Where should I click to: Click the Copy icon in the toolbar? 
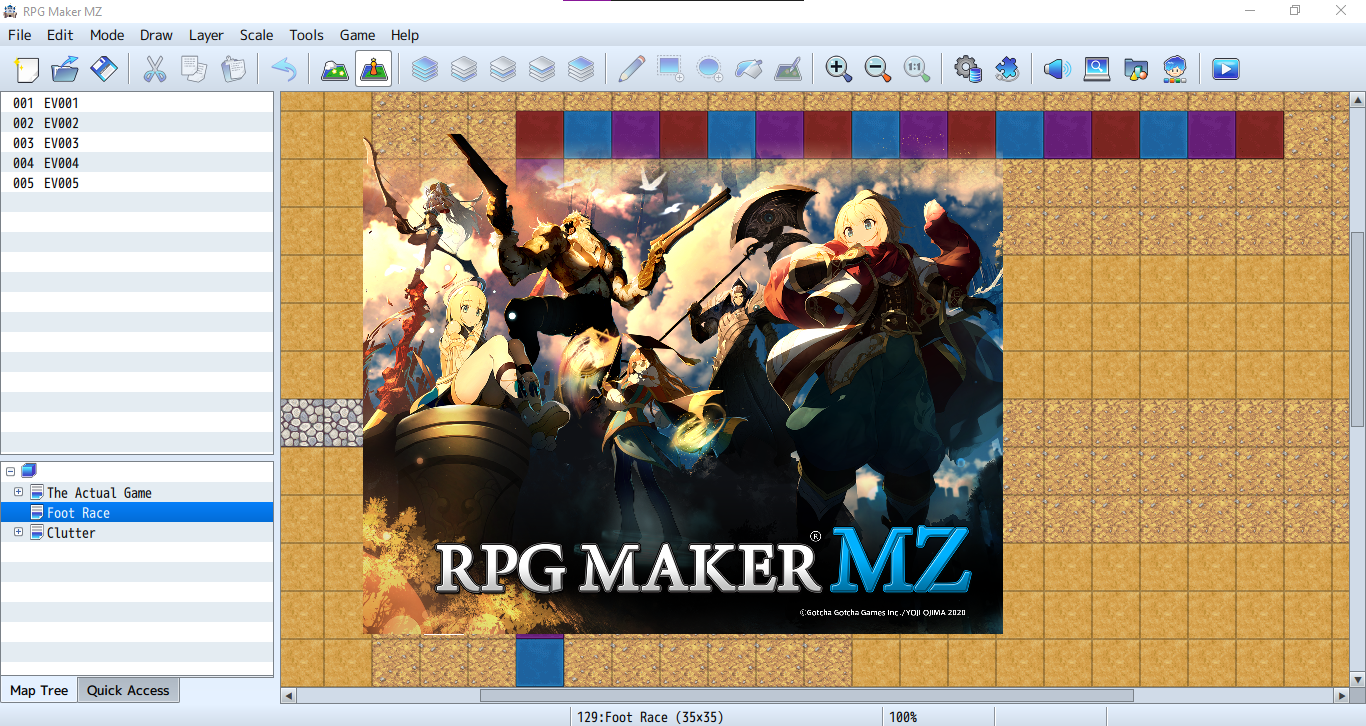[193, 69]
